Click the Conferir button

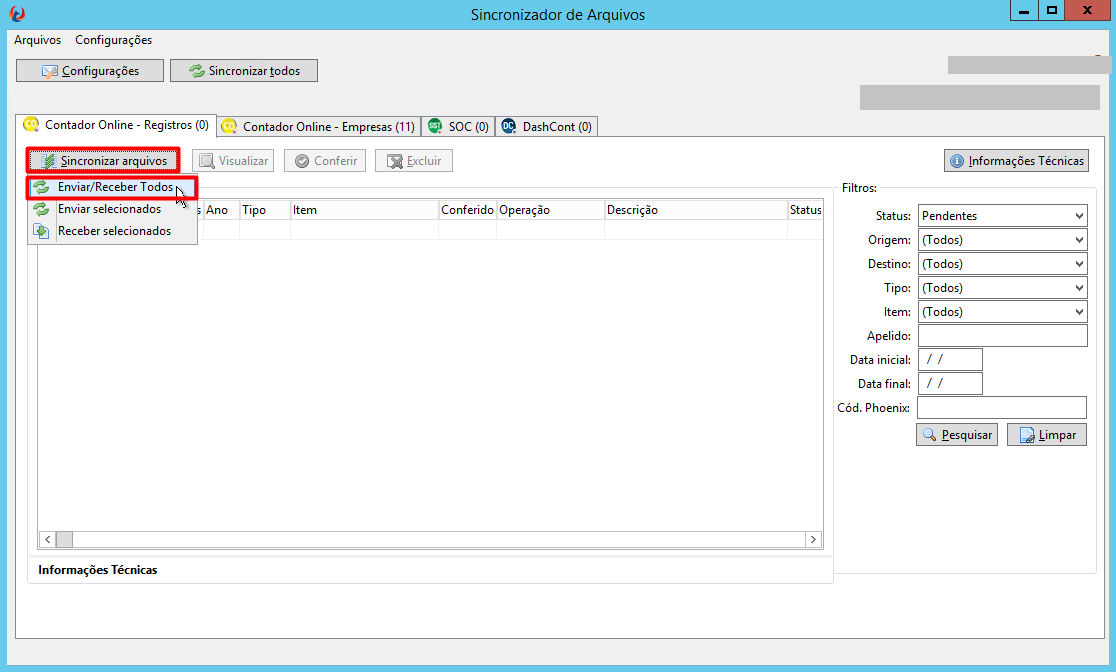325,161
